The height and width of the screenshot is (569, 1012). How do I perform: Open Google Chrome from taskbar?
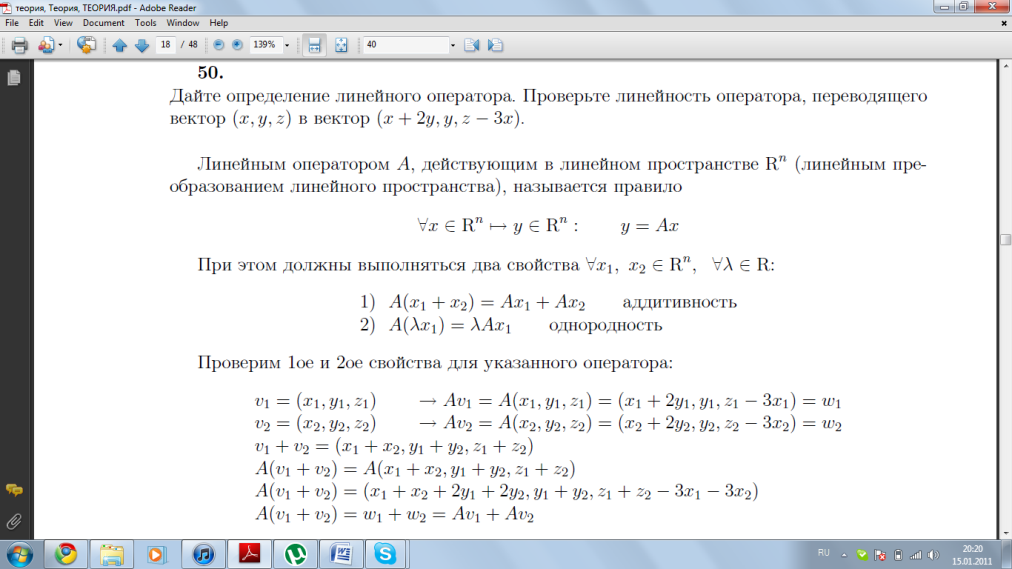pyautogui.click(x=66, y=554)
